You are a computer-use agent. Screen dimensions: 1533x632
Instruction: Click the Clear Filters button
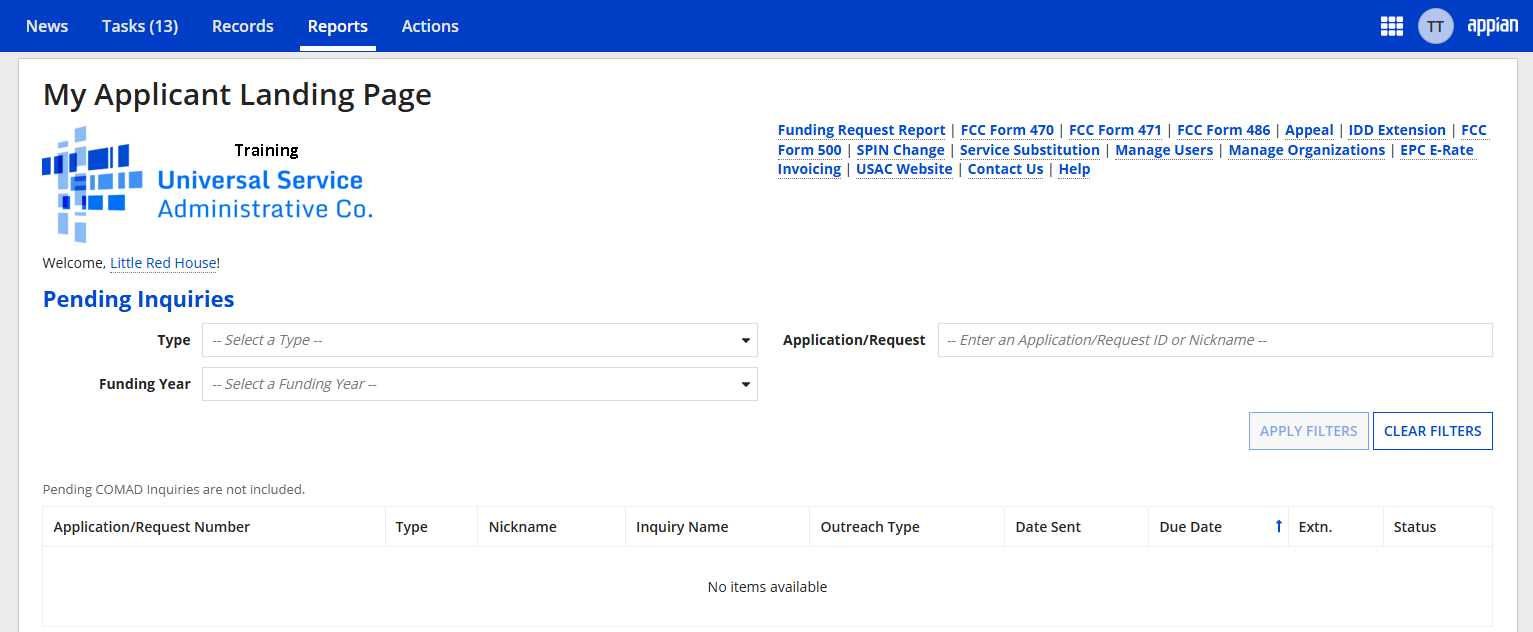tap(1433, 431)
